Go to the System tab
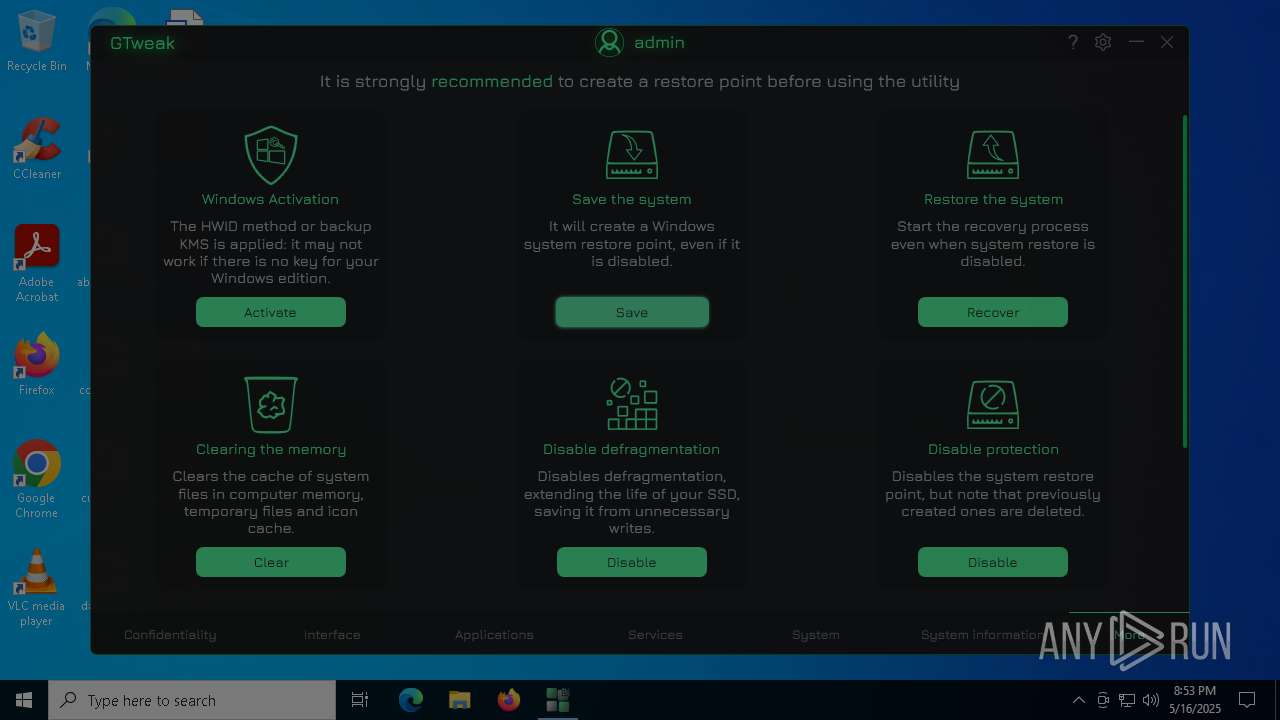Image resolution: width=1280 pixels, height=720 pixels. pyautogui.click(x=816, y=634)
